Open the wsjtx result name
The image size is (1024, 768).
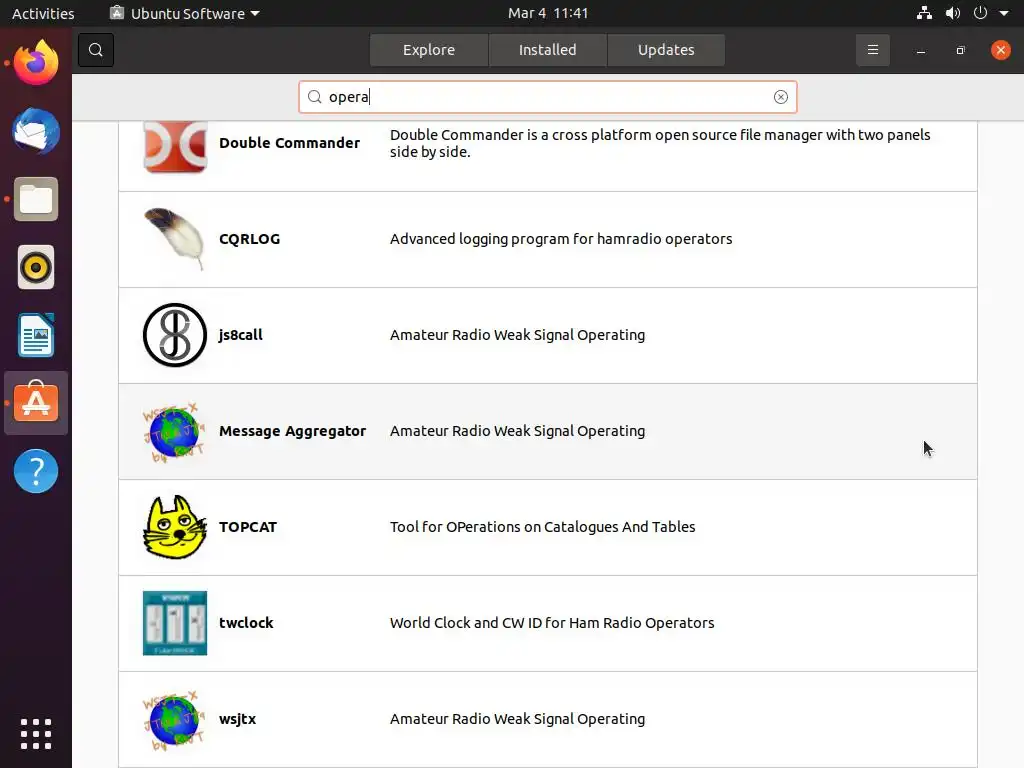pos(238,719)
